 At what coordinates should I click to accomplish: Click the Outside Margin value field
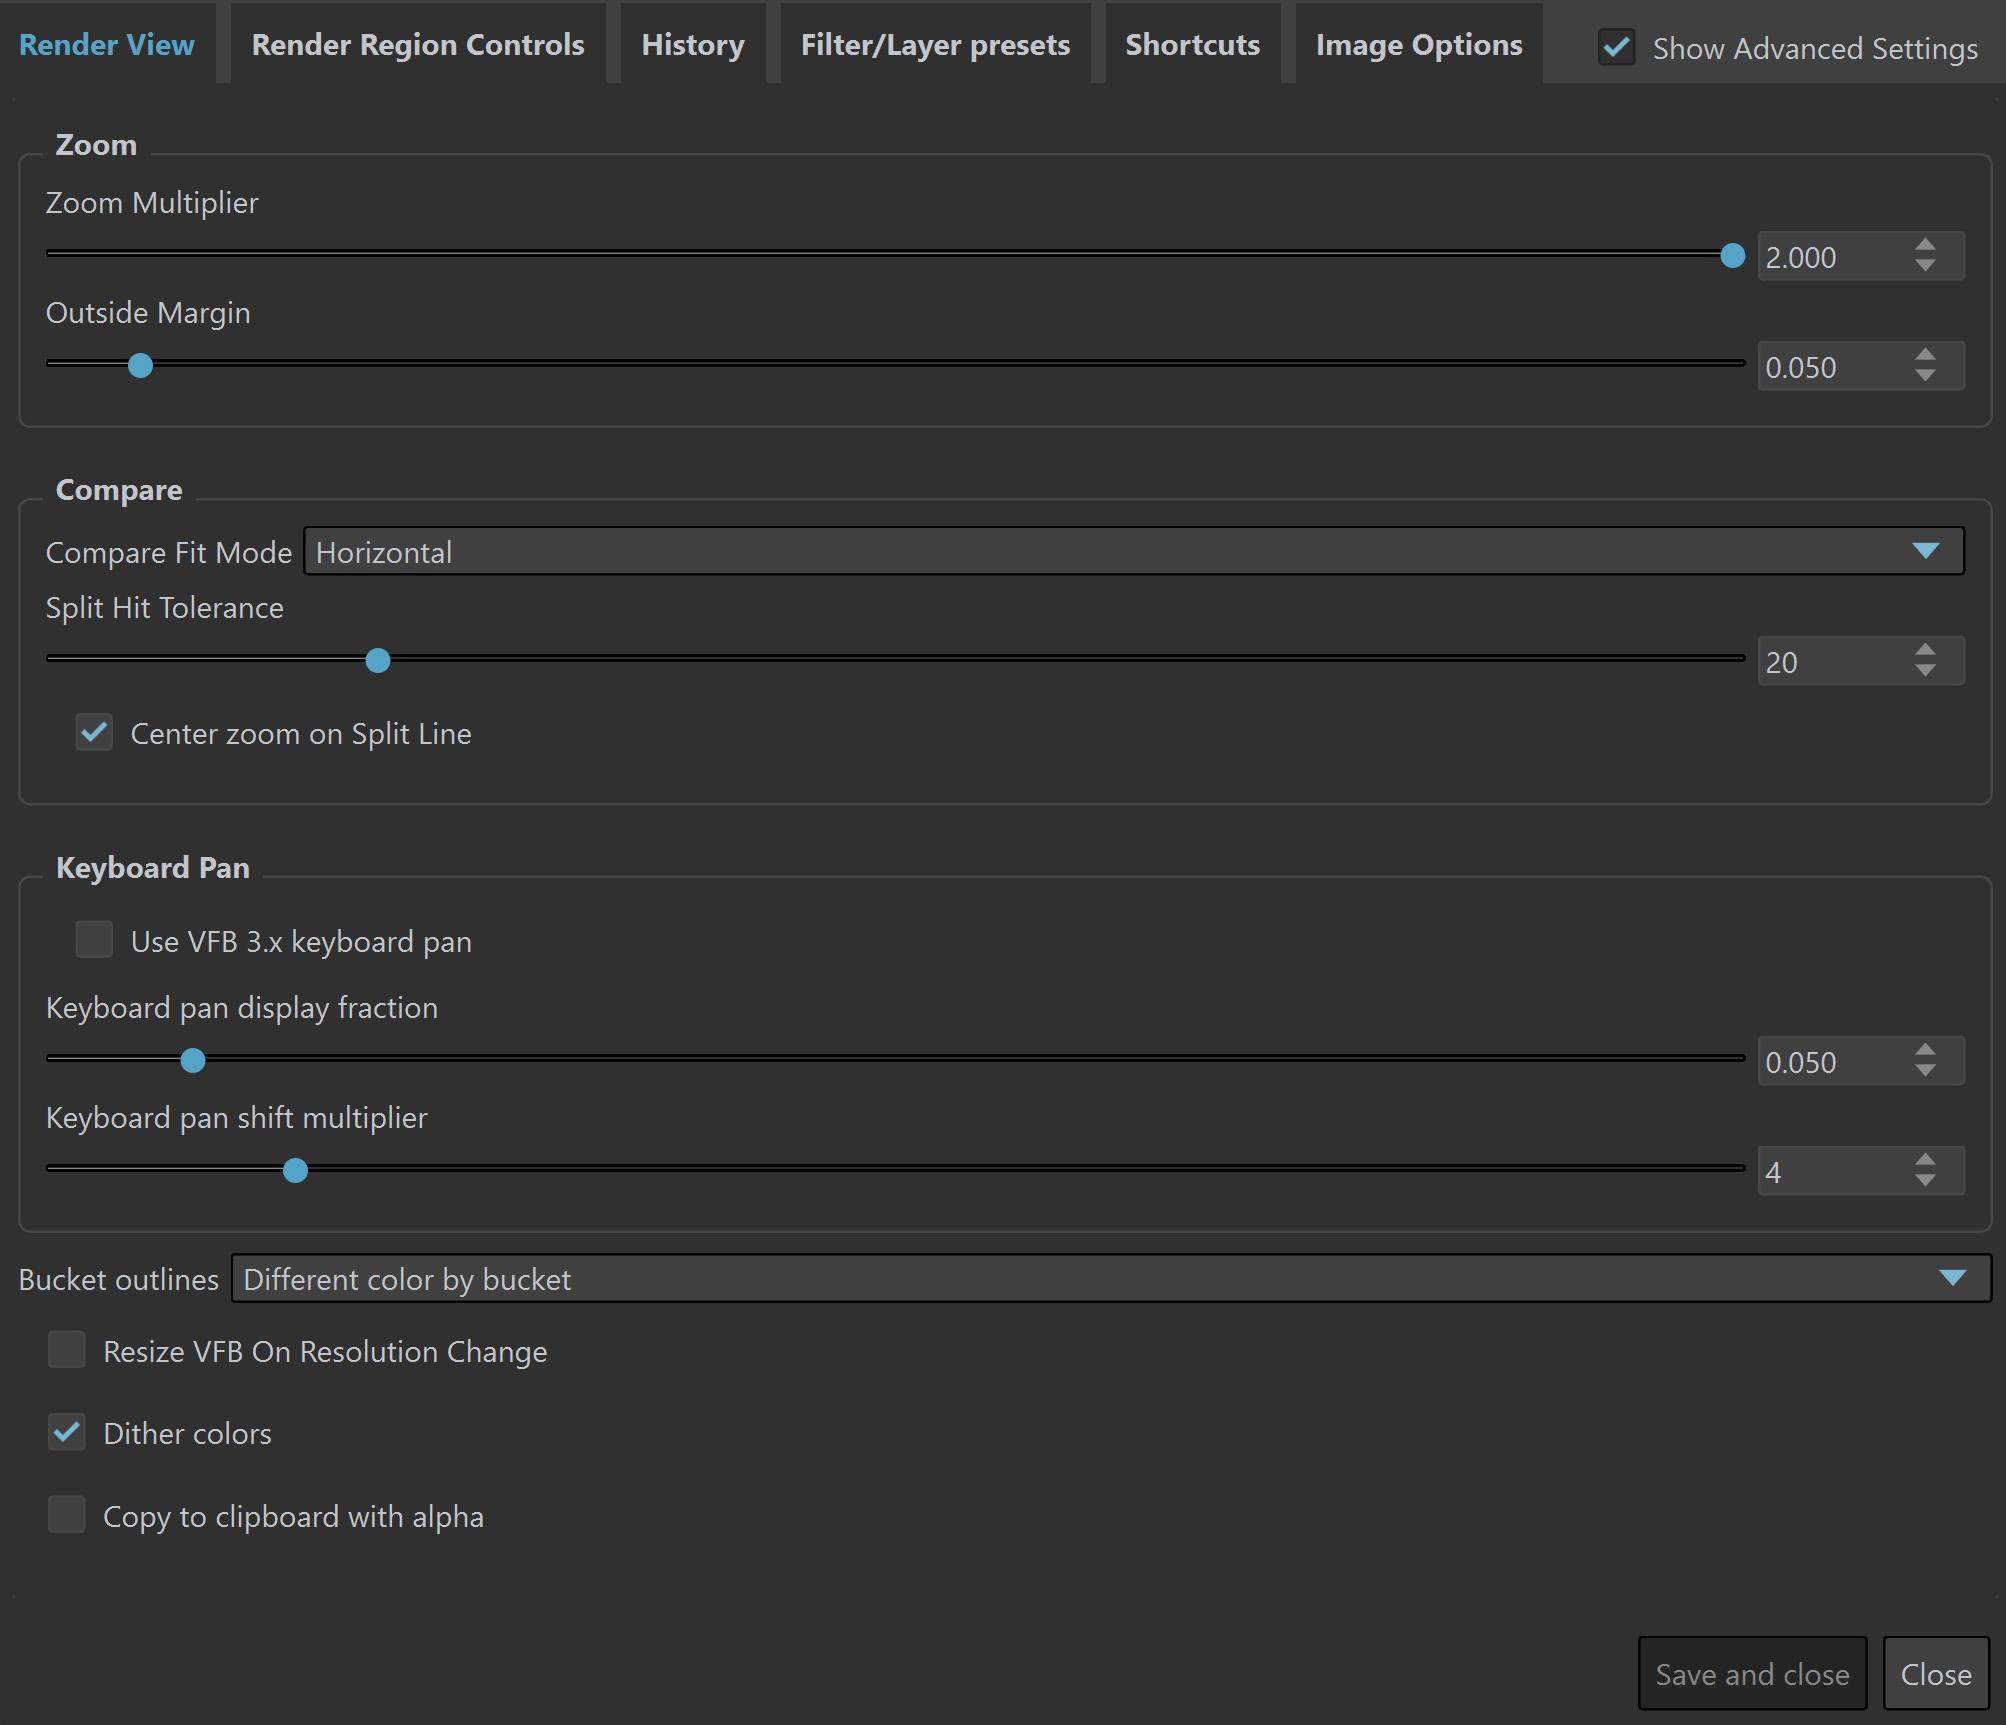tap(1835, 367)
